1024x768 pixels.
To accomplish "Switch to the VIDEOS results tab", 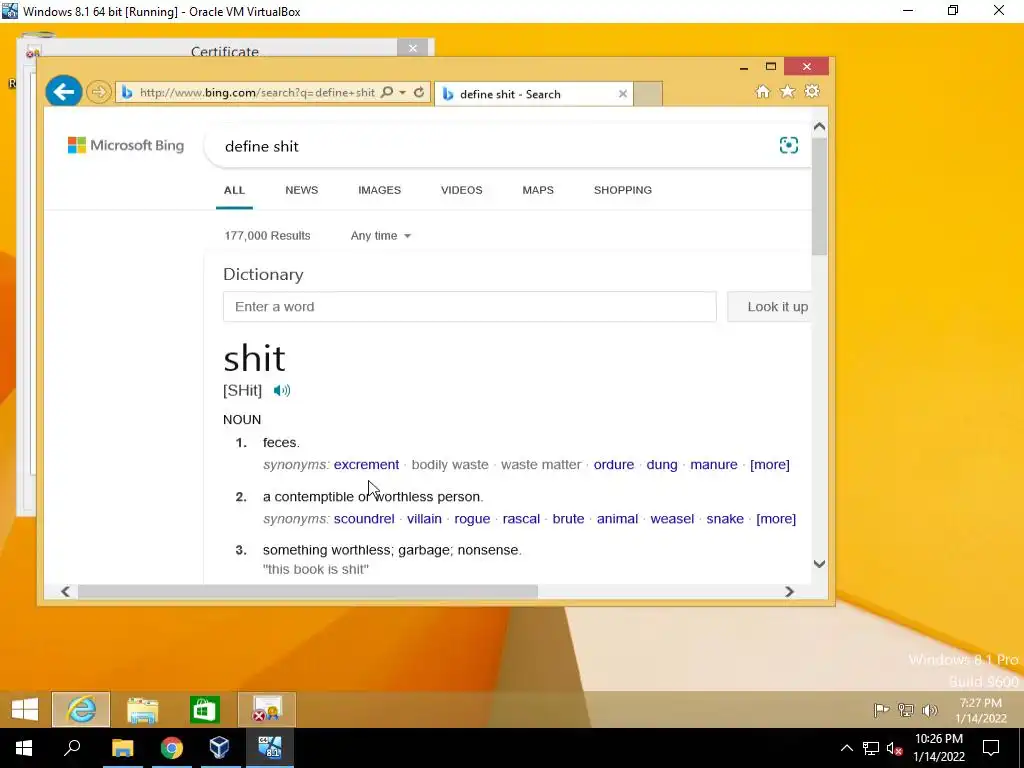I will pos(462,190).
